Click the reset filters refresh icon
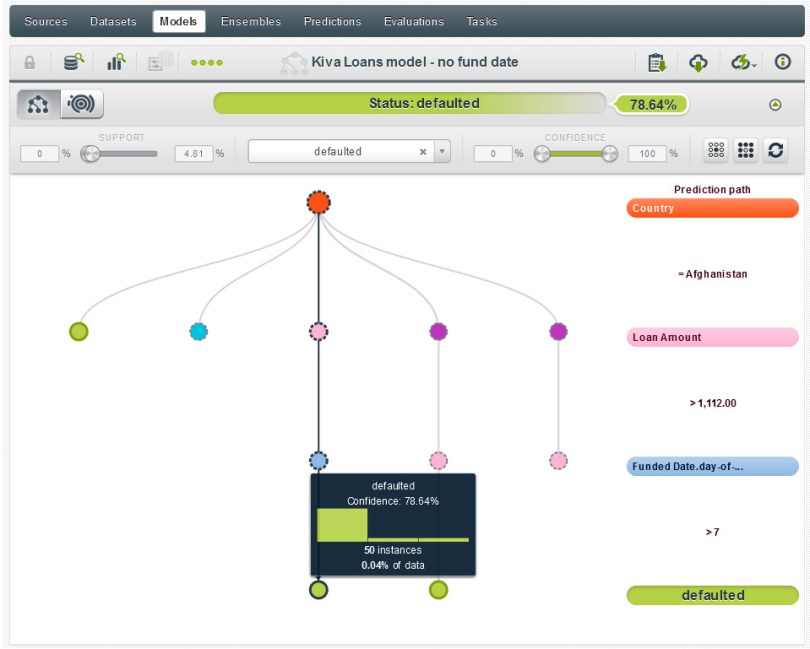The image size is (810, 649). (775, 151)
